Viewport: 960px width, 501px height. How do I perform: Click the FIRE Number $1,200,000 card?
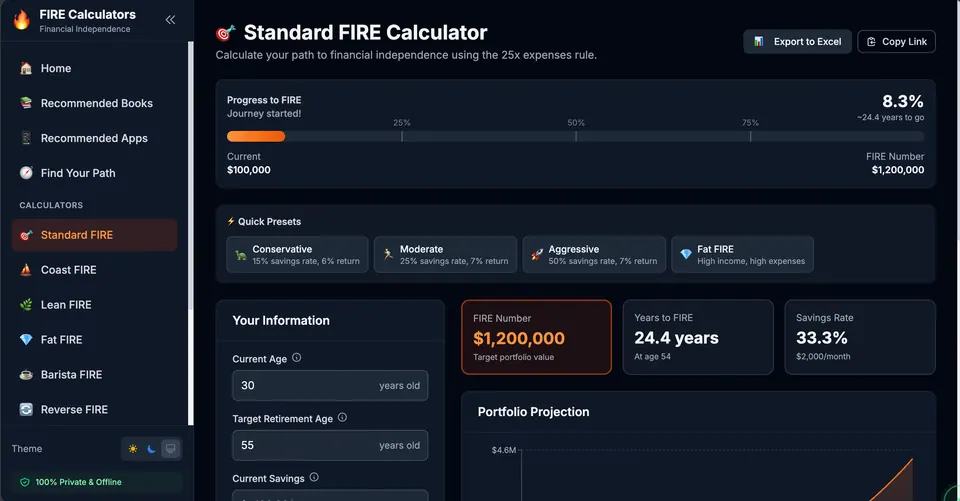(x=536, y=337)
